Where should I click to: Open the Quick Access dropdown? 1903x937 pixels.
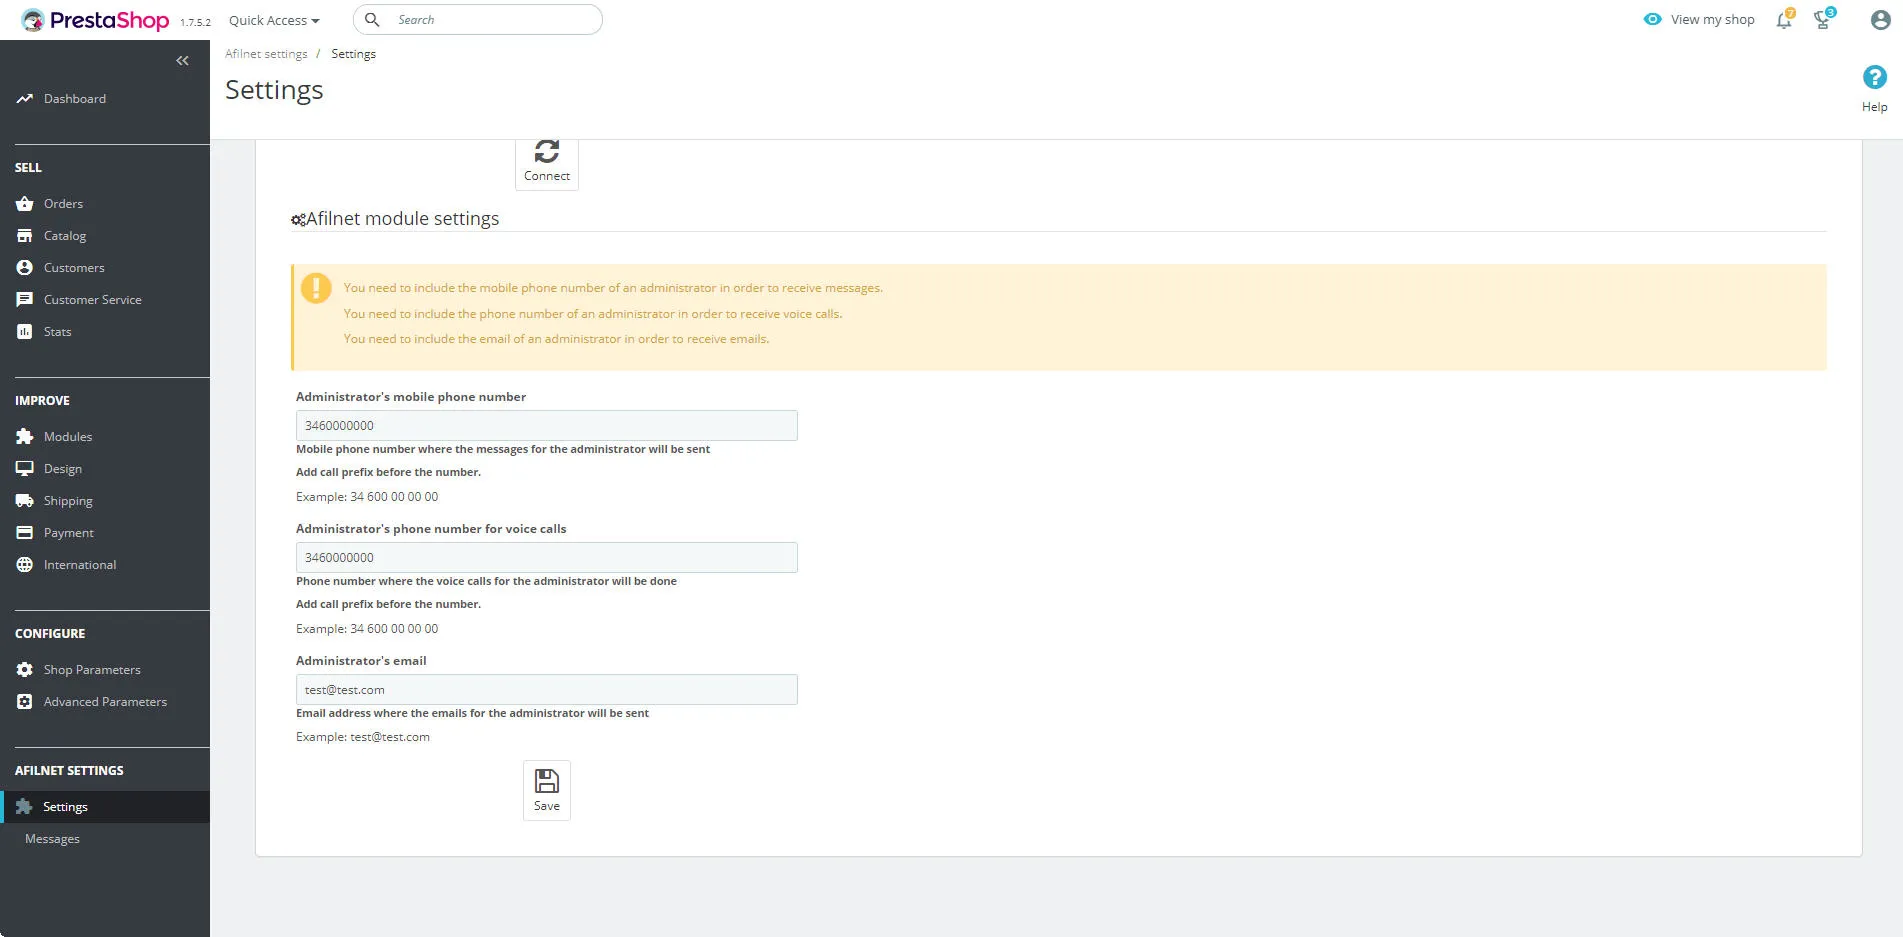[x=274, y=20]
